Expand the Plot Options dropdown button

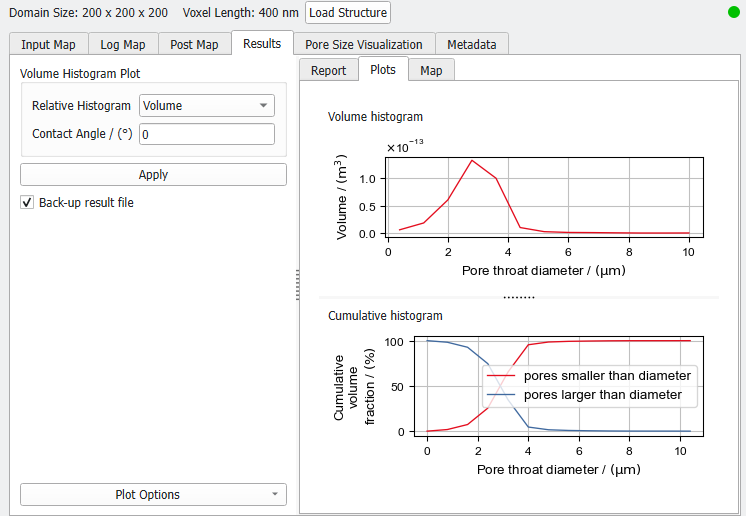[153, 495]
